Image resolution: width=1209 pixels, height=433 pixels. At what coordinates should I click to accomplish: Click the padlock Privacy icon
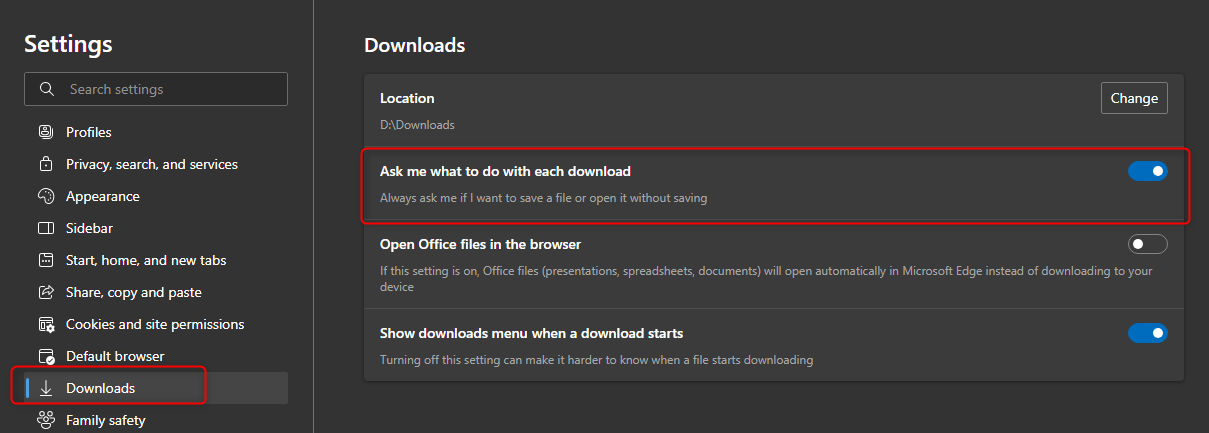coord(46,164)
